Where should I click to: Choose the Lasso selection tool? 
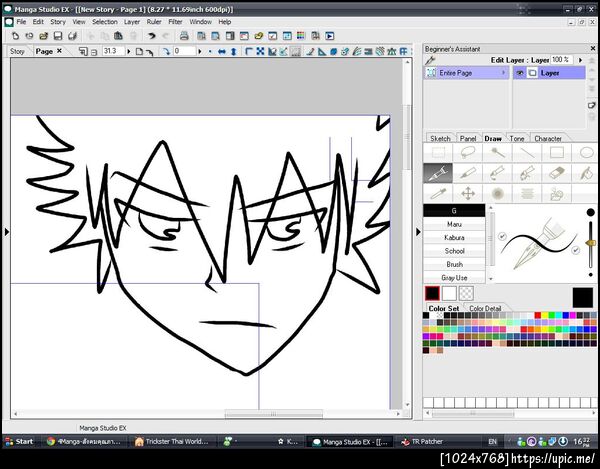(x=467, y=153)
